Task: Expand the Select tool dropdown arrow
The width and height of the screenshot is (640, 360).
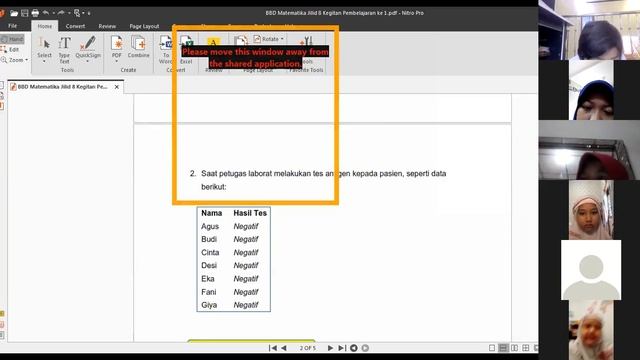Action: pyautogui.click(x=44, y=62)
